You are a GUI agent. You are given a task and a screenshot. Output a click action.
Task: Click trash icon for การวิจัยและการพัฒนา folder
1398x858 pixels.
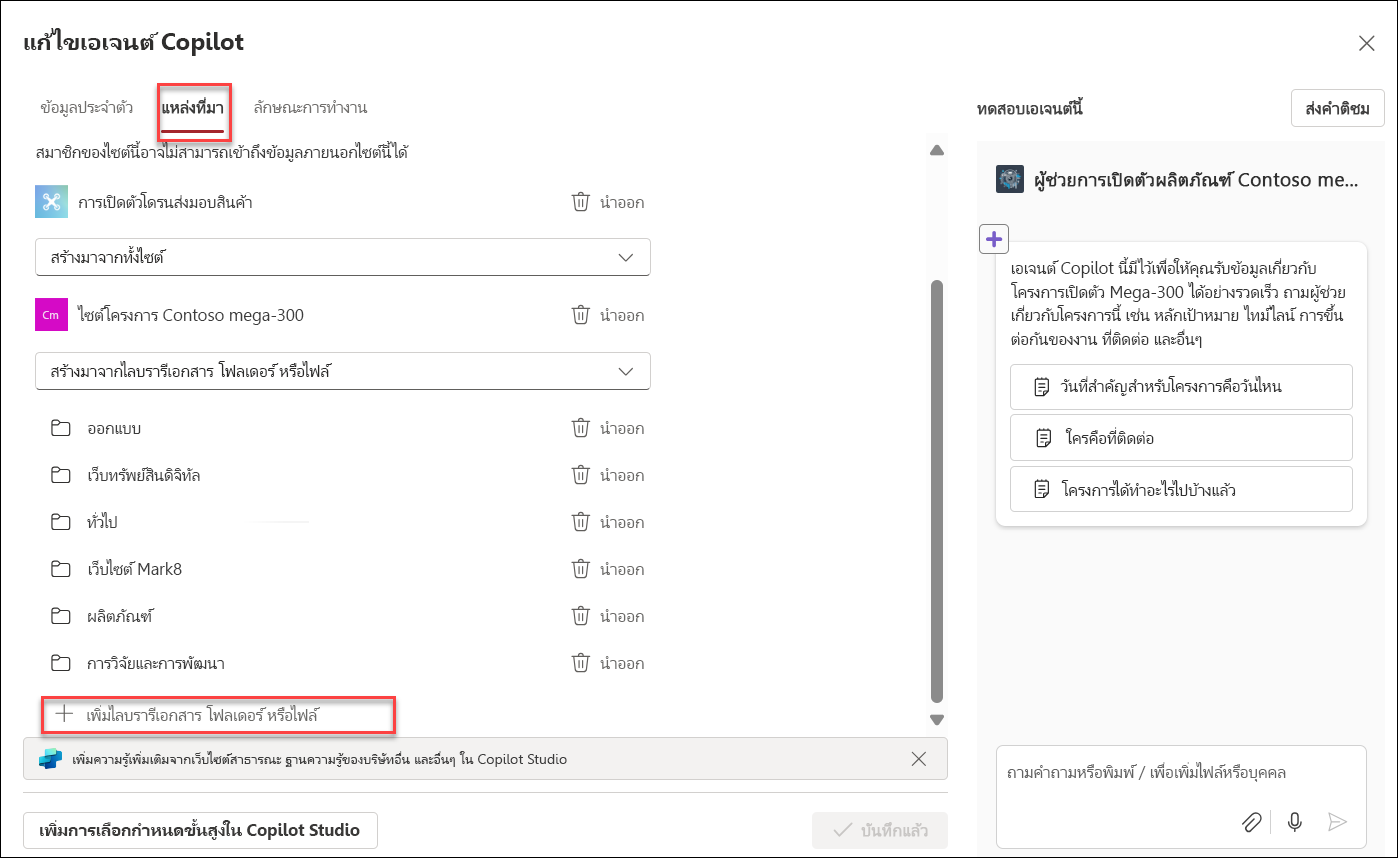coord(580,663)
